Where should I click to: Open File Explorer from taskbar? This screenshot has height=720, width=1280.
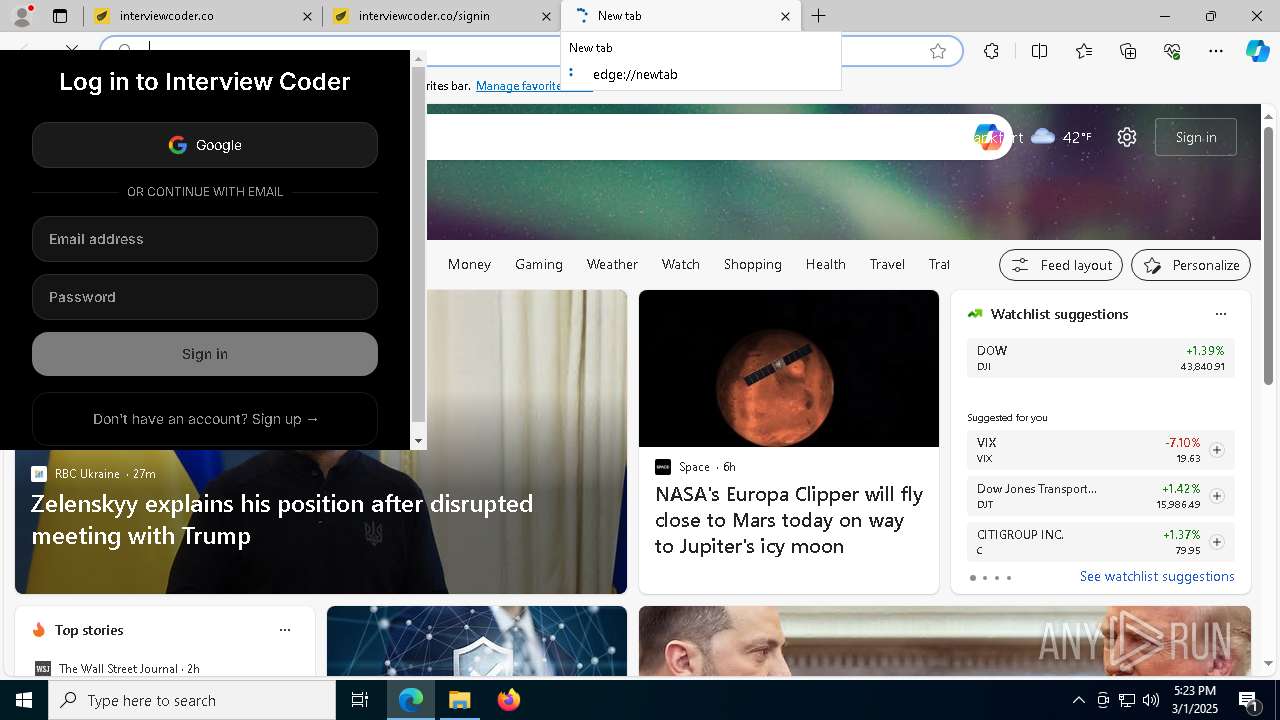pos(459,700)
